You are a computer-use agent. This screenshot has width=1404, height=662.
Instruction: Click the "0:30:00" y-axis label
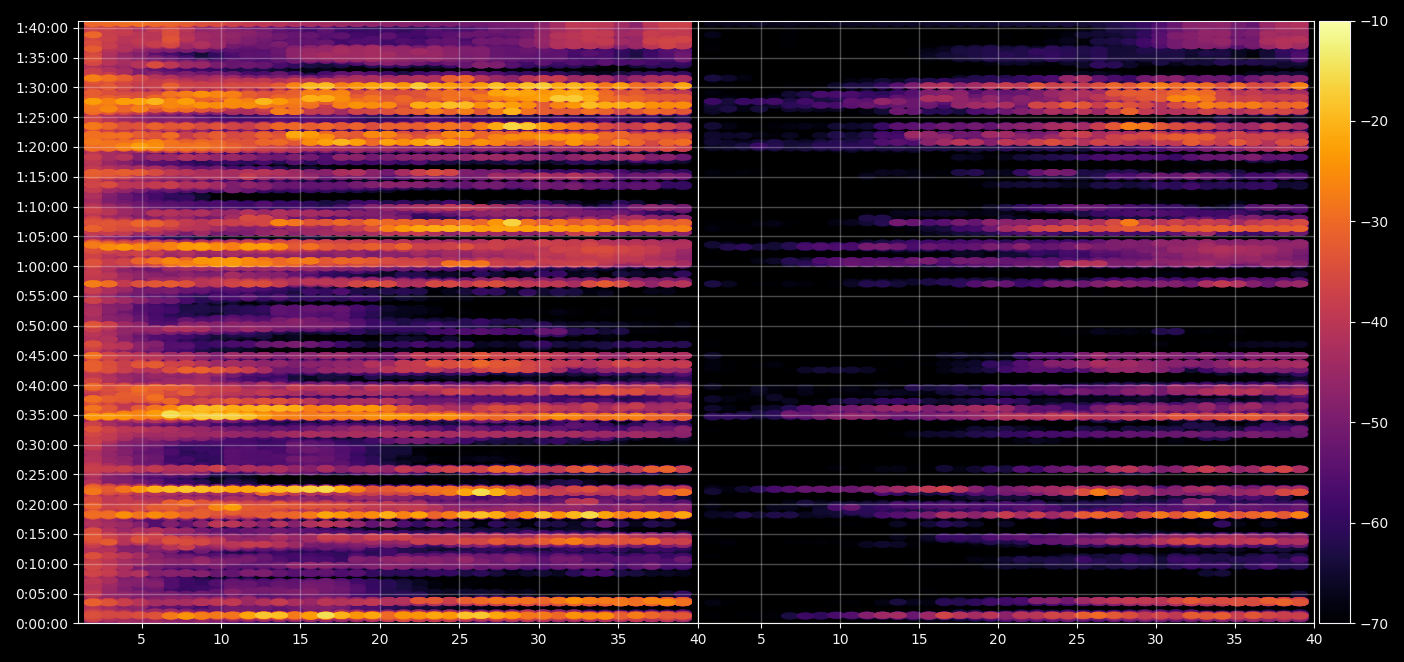tap(42, 445)
